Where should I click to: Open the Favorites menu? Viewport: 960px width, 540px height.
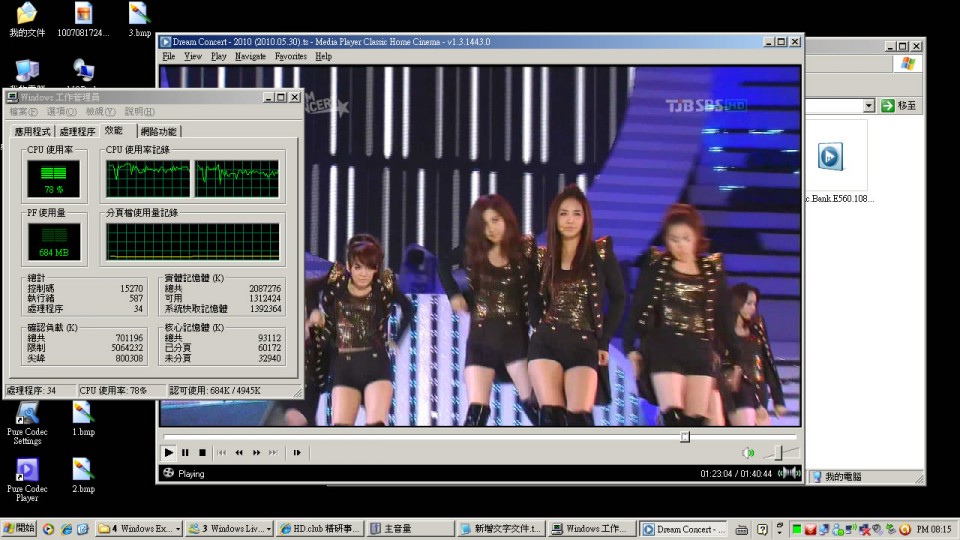coord(290,57)
